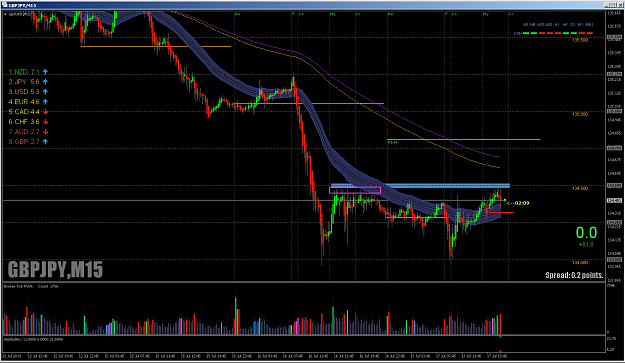Click the blue up arrow beside JPY 5.6
625x363 pixels.
[45, 82]
